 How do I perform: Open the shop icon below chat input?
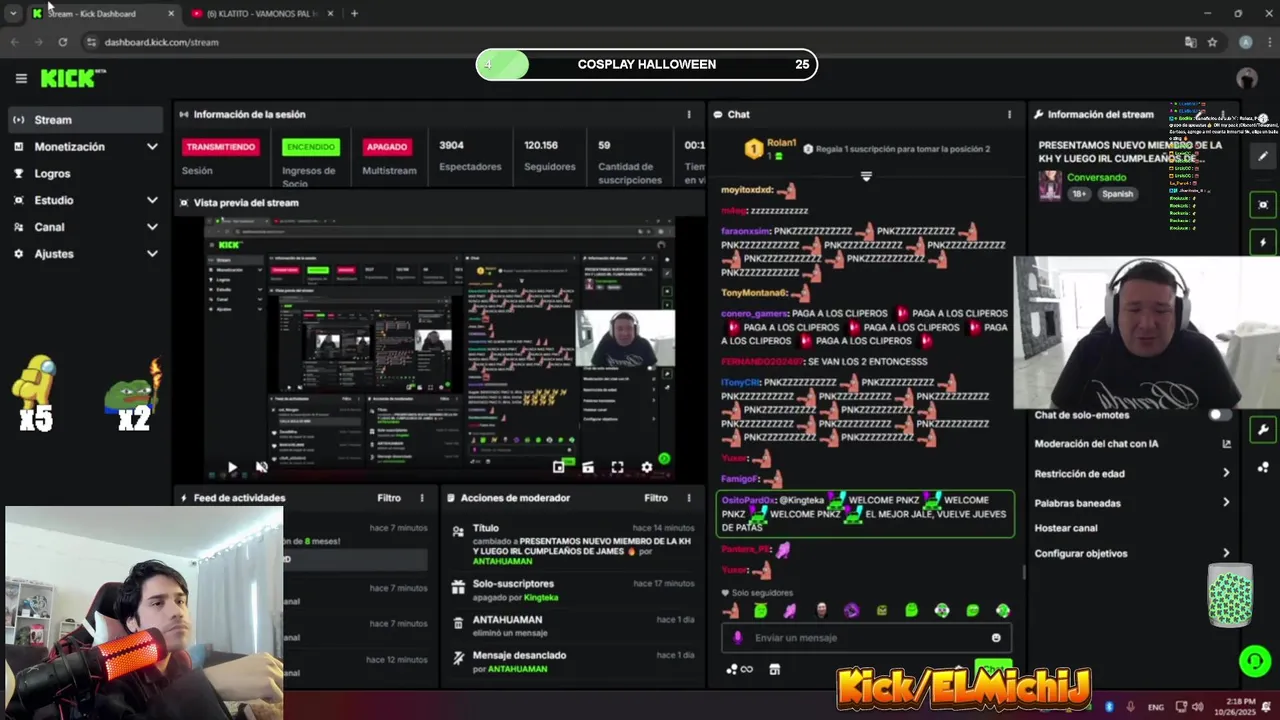coord(774,669)
